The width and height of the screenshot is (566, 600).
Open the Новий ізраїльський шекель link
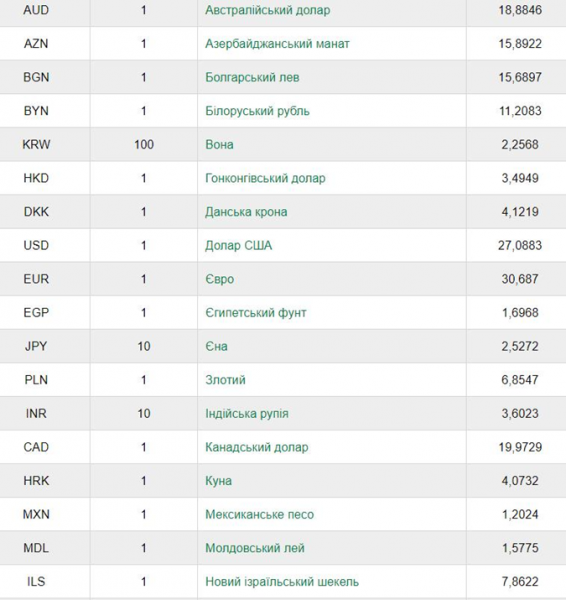coord(282,582)
